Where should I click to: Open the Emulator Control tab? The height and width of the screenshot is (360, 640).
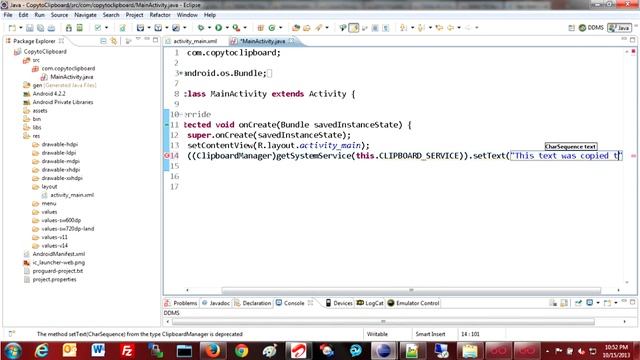pos(413,303)
